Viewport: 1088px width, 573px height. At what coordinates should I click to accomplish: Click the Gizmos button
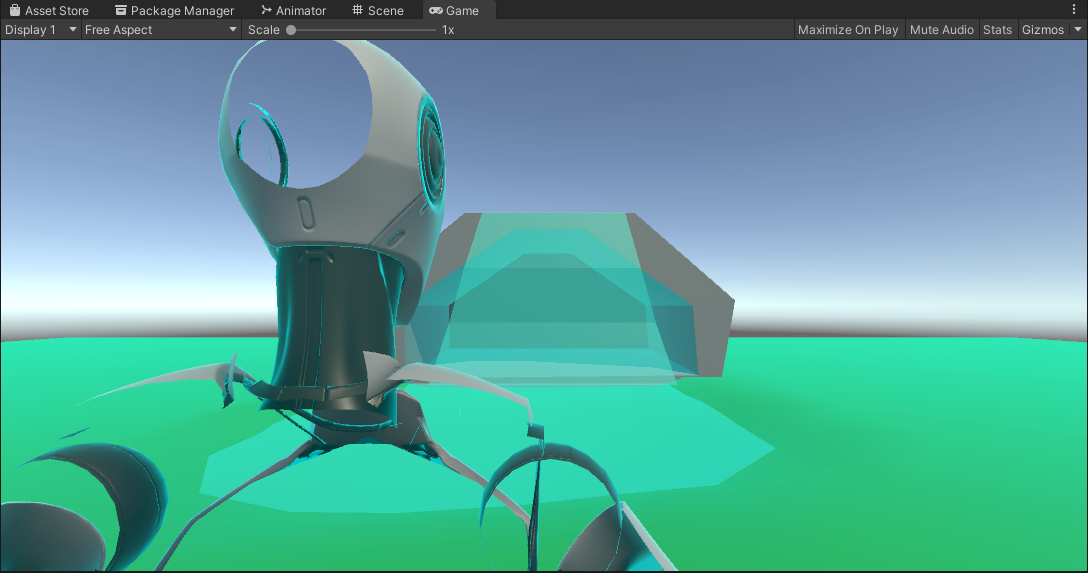(1042, 30)
